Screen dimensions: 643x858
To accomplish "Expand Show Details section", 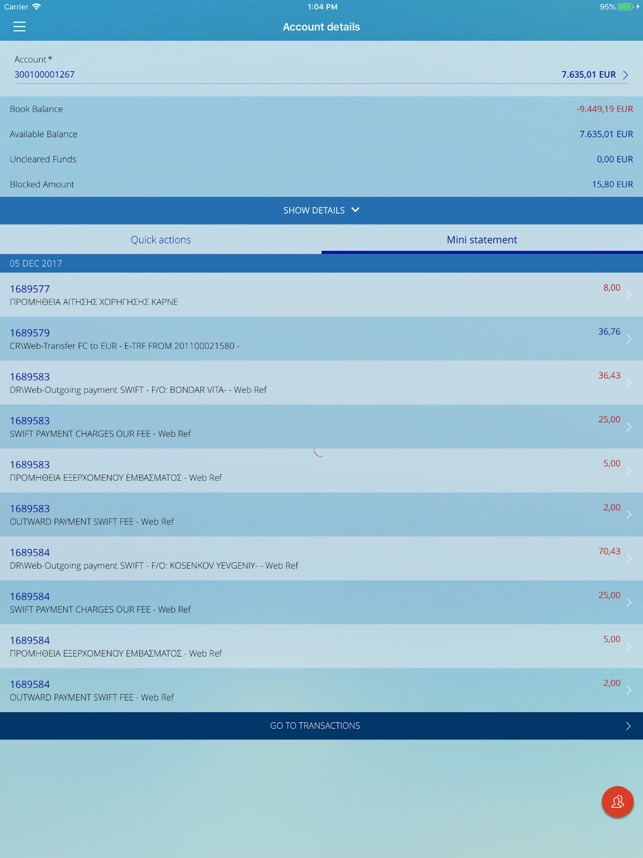I will pos(321,210).
